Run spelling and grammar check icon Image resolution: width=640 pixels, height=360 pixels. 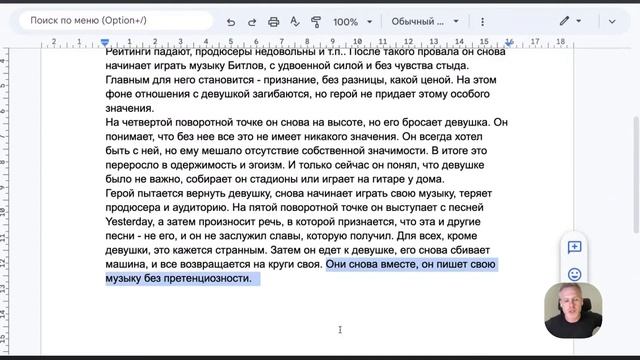pos(295,22)
